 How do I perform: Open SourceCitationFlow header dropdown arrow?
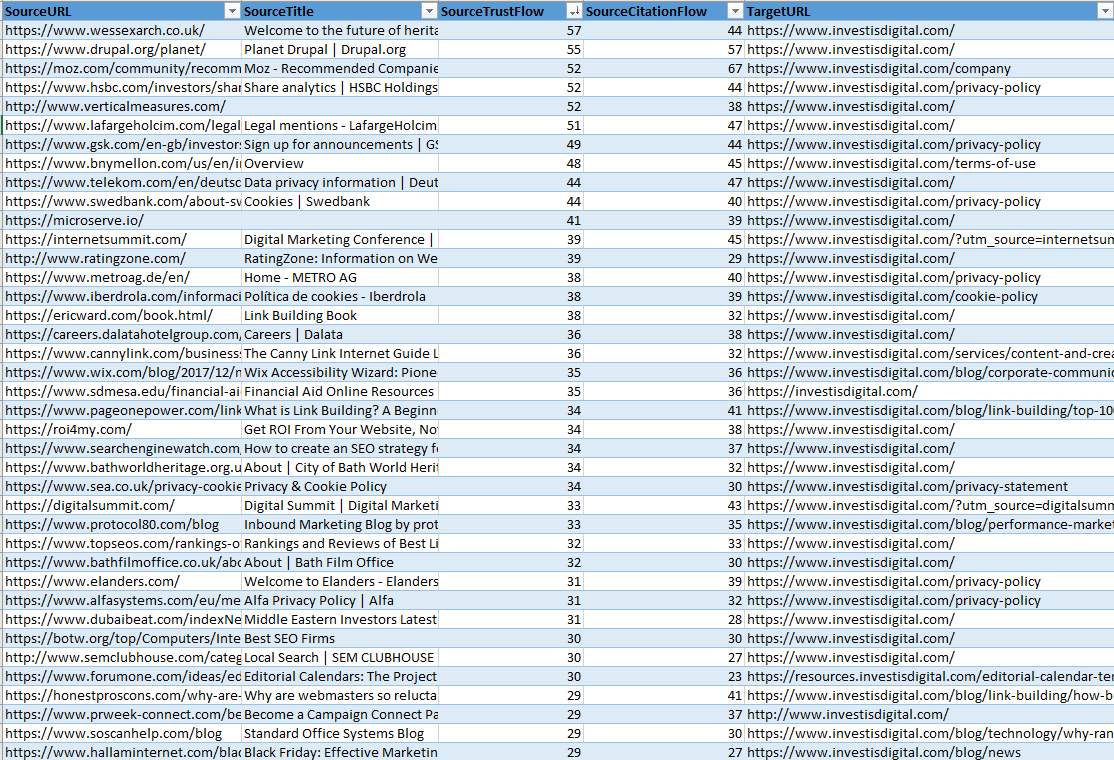coord(737,11)
